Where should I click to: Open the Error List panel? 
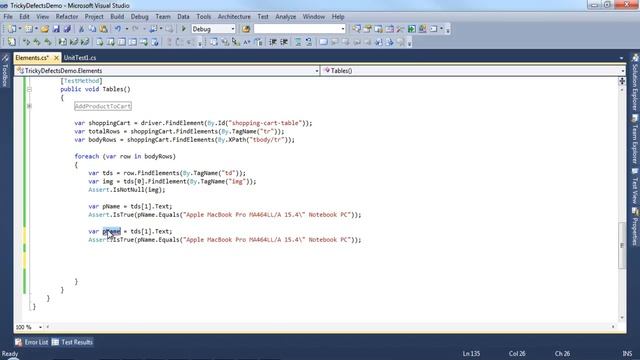tap(32, 342)
